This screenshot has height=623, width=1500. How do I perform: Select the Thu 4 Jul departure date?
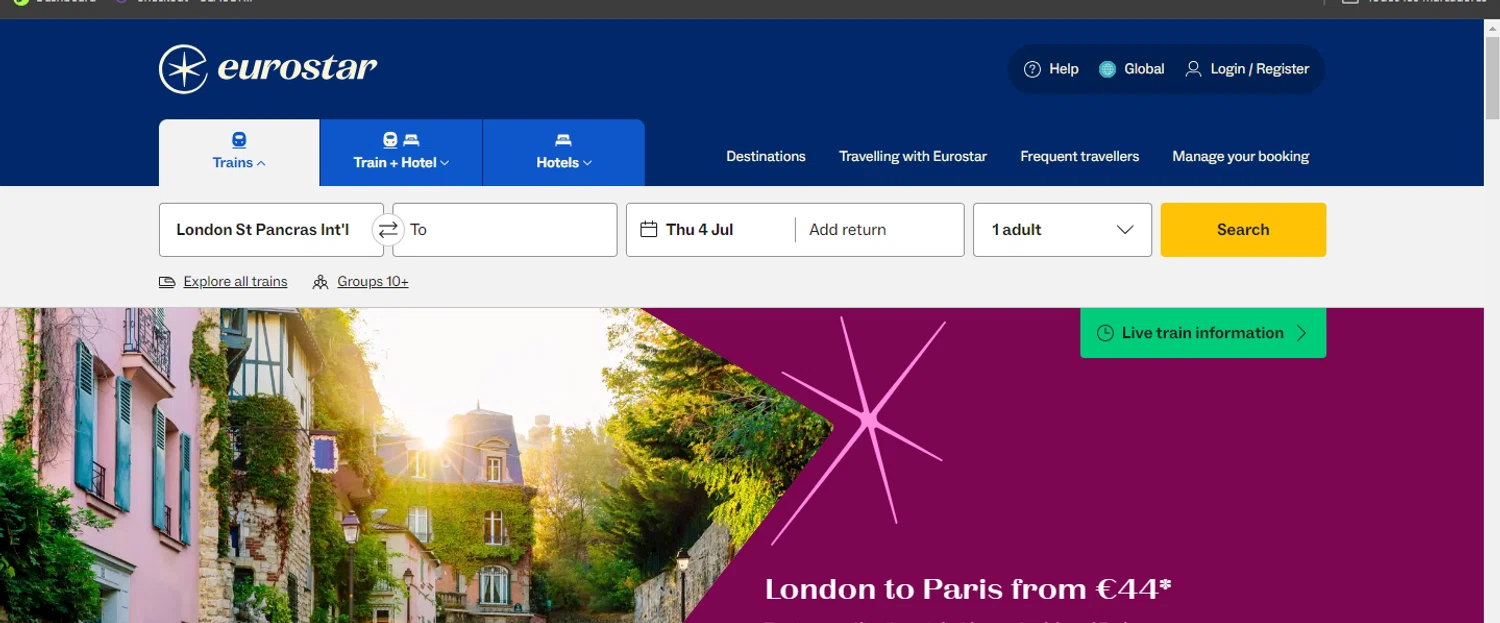(x=699, y=230)
